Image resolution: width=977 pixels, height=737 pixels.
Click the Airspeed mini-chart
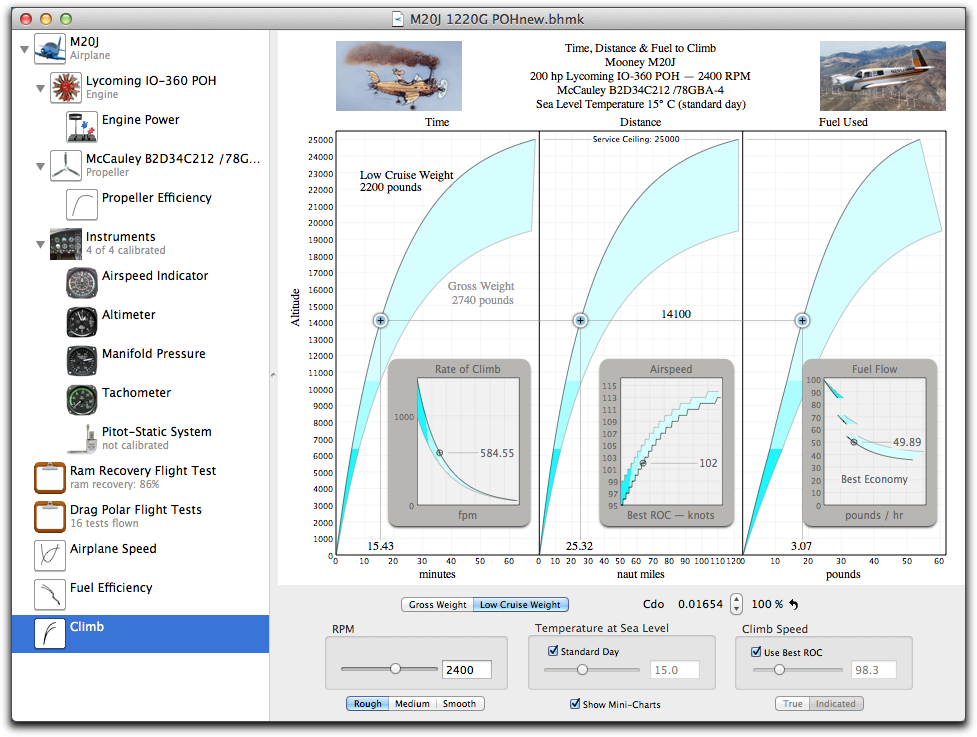[x=666, y=443]
